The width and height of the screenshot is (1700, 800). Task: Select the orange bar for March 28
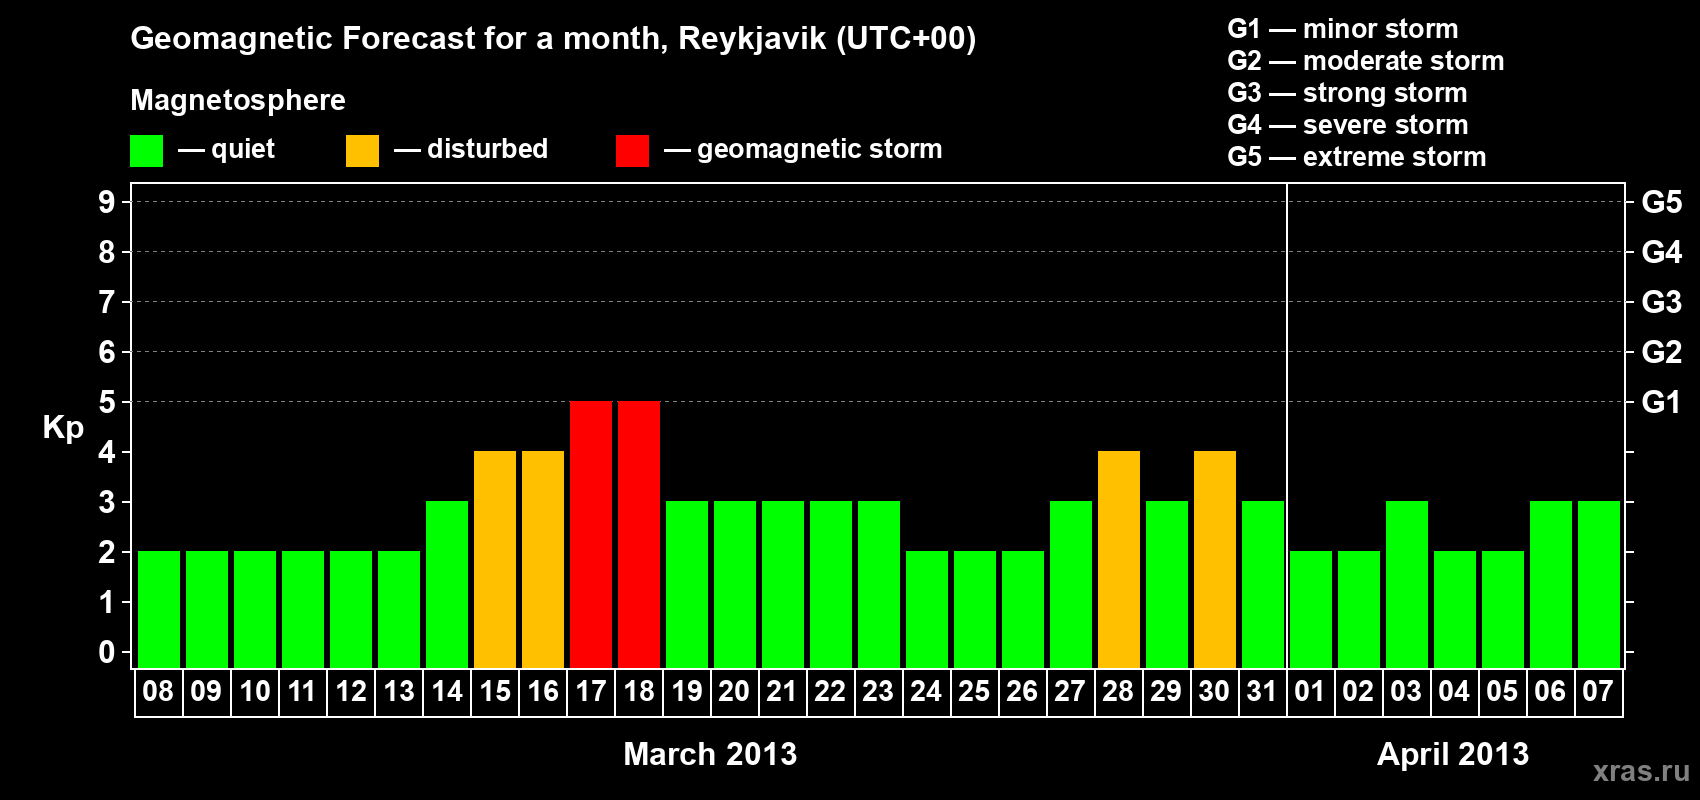coord(1119,559)
